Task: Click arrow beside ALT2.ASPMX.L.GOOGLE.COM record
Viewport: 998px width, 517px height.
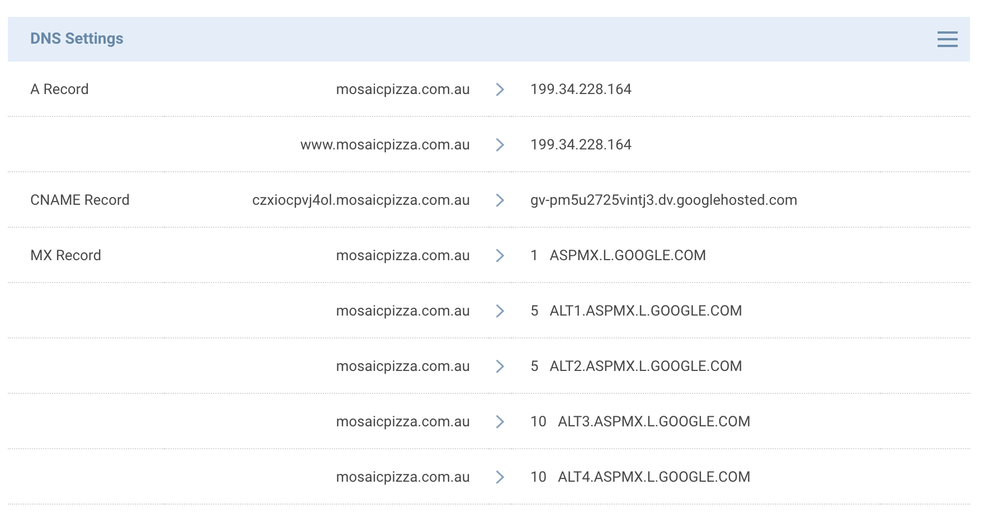Action: [x=500, y=366]
